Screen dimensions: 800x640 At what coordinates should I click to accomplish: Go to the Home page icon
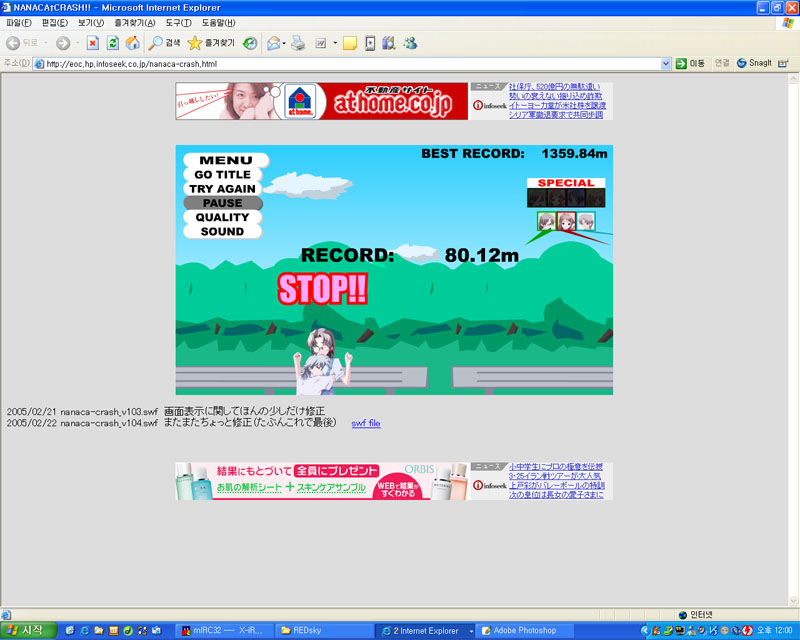pos(132,43)
